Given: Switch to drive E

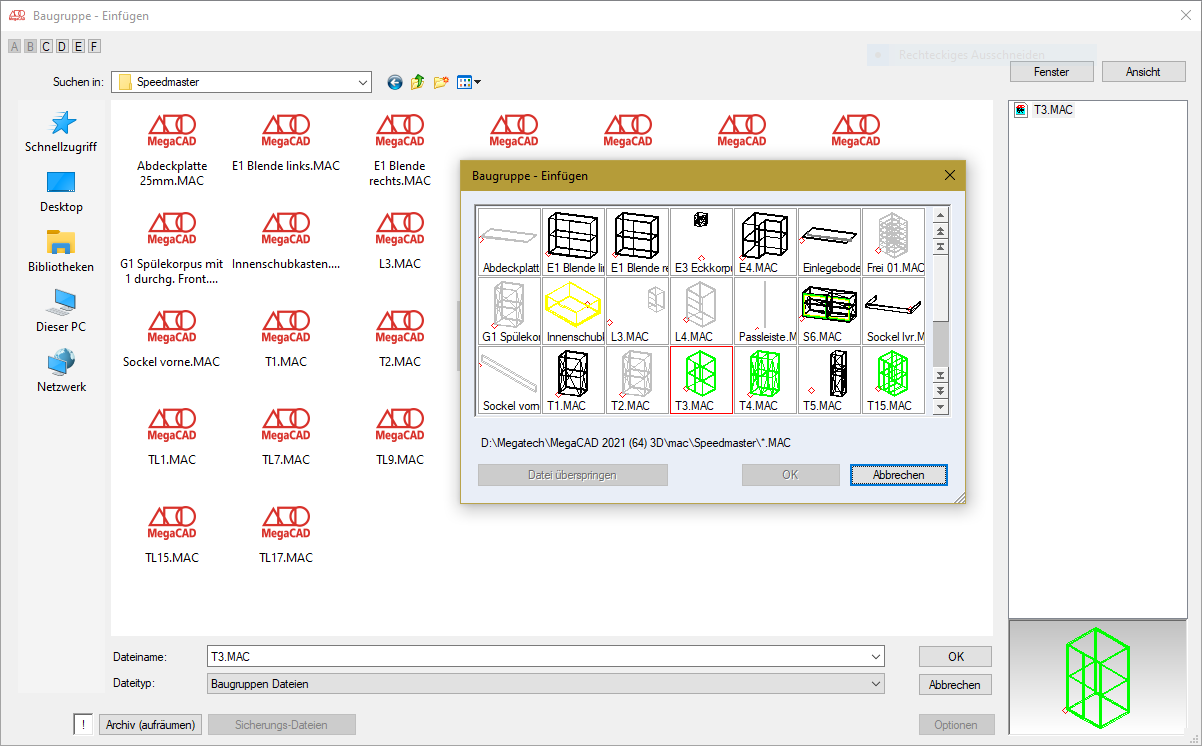Looking at the screenshot, I should (x=78, y=46).
